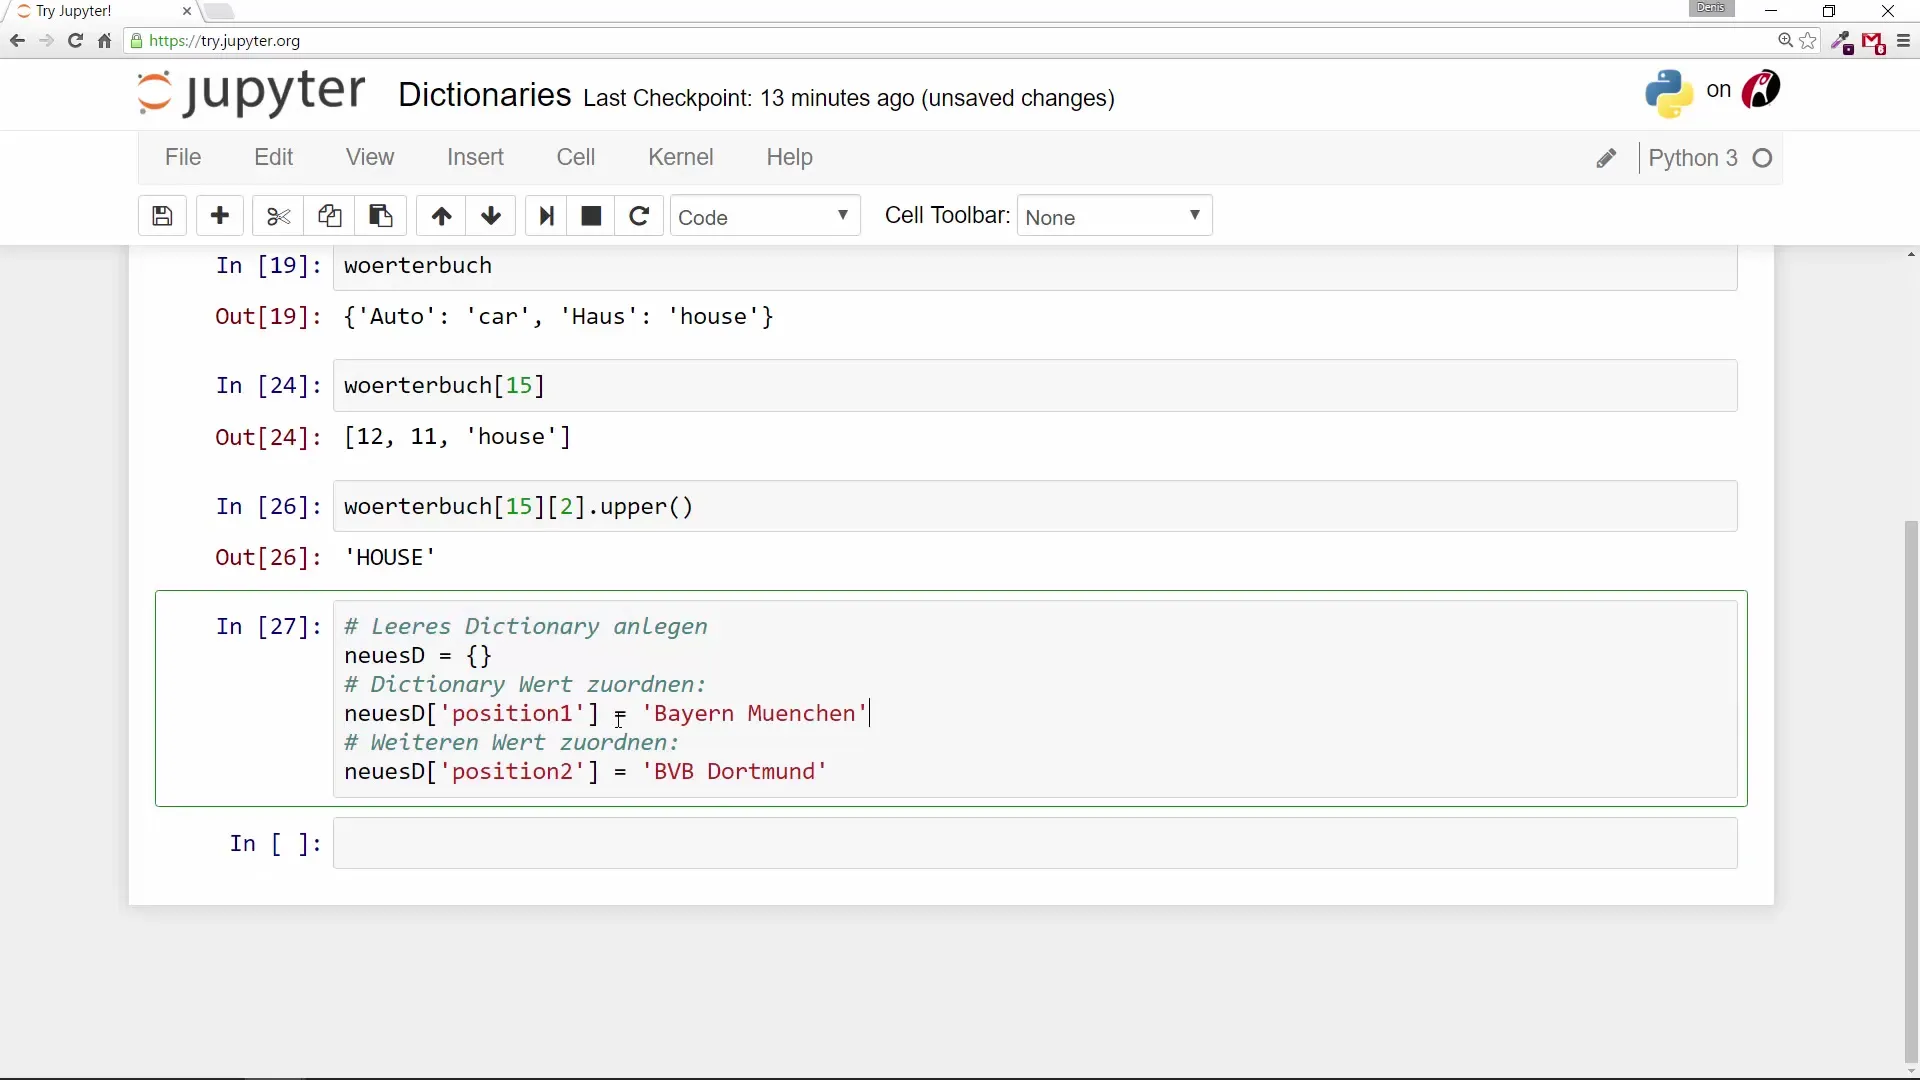Open the Kernel menu
The image size is (1920, 1080).
click(681, 157)
